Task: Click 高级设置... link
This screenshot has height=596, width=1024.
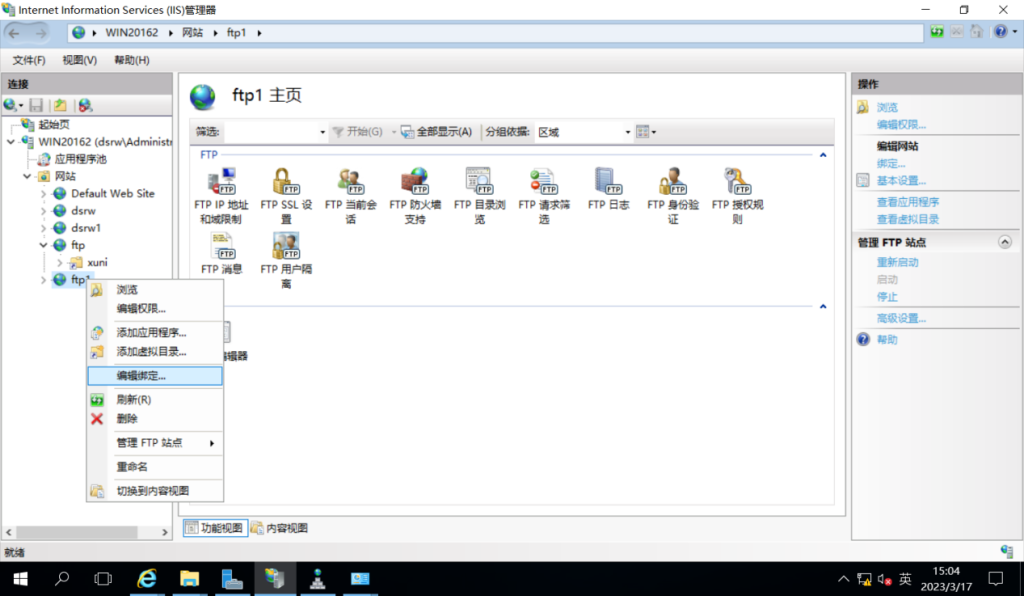Action: (x=901, y=319)
